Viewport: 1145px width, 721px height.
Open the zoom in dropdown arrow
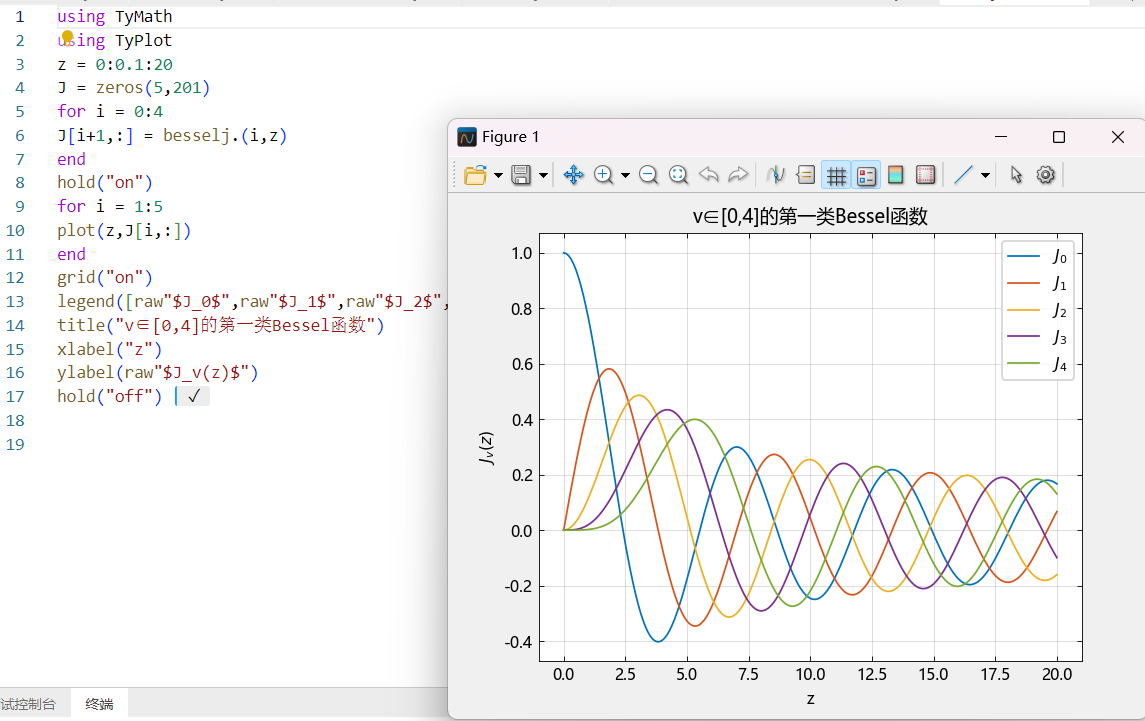click(x=625, y=175)
